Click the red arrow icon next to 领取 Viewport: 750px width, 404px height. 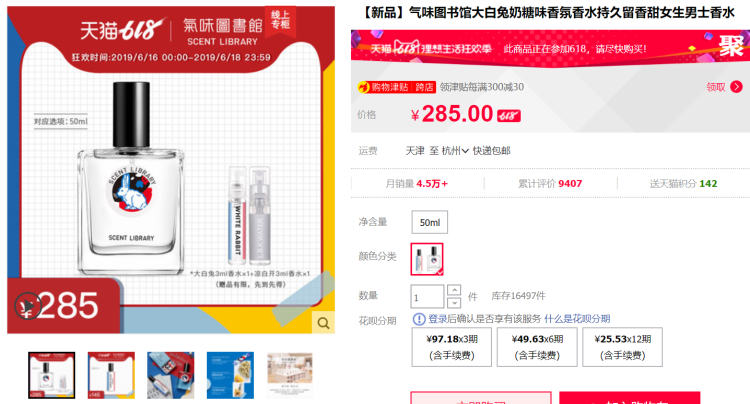[x=737, y=87]
